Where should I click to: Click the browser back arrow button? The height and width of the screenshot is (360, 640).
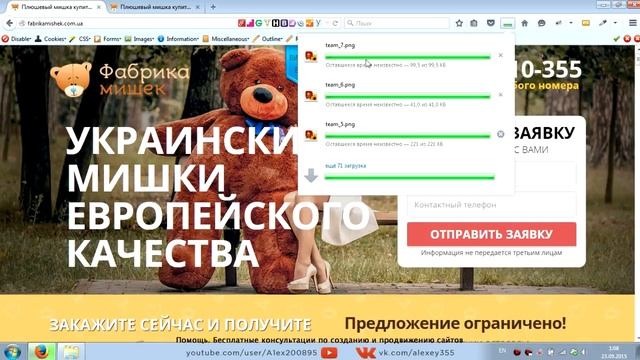(x=9, y=23)
